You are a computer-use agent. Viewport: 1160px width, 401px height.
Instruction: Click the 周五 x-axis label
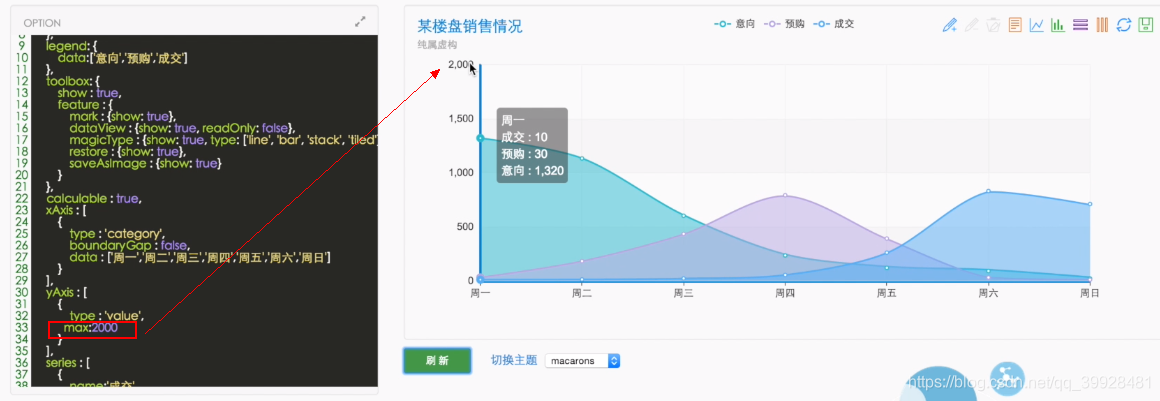pyautogui.click(x=886, y=294)
